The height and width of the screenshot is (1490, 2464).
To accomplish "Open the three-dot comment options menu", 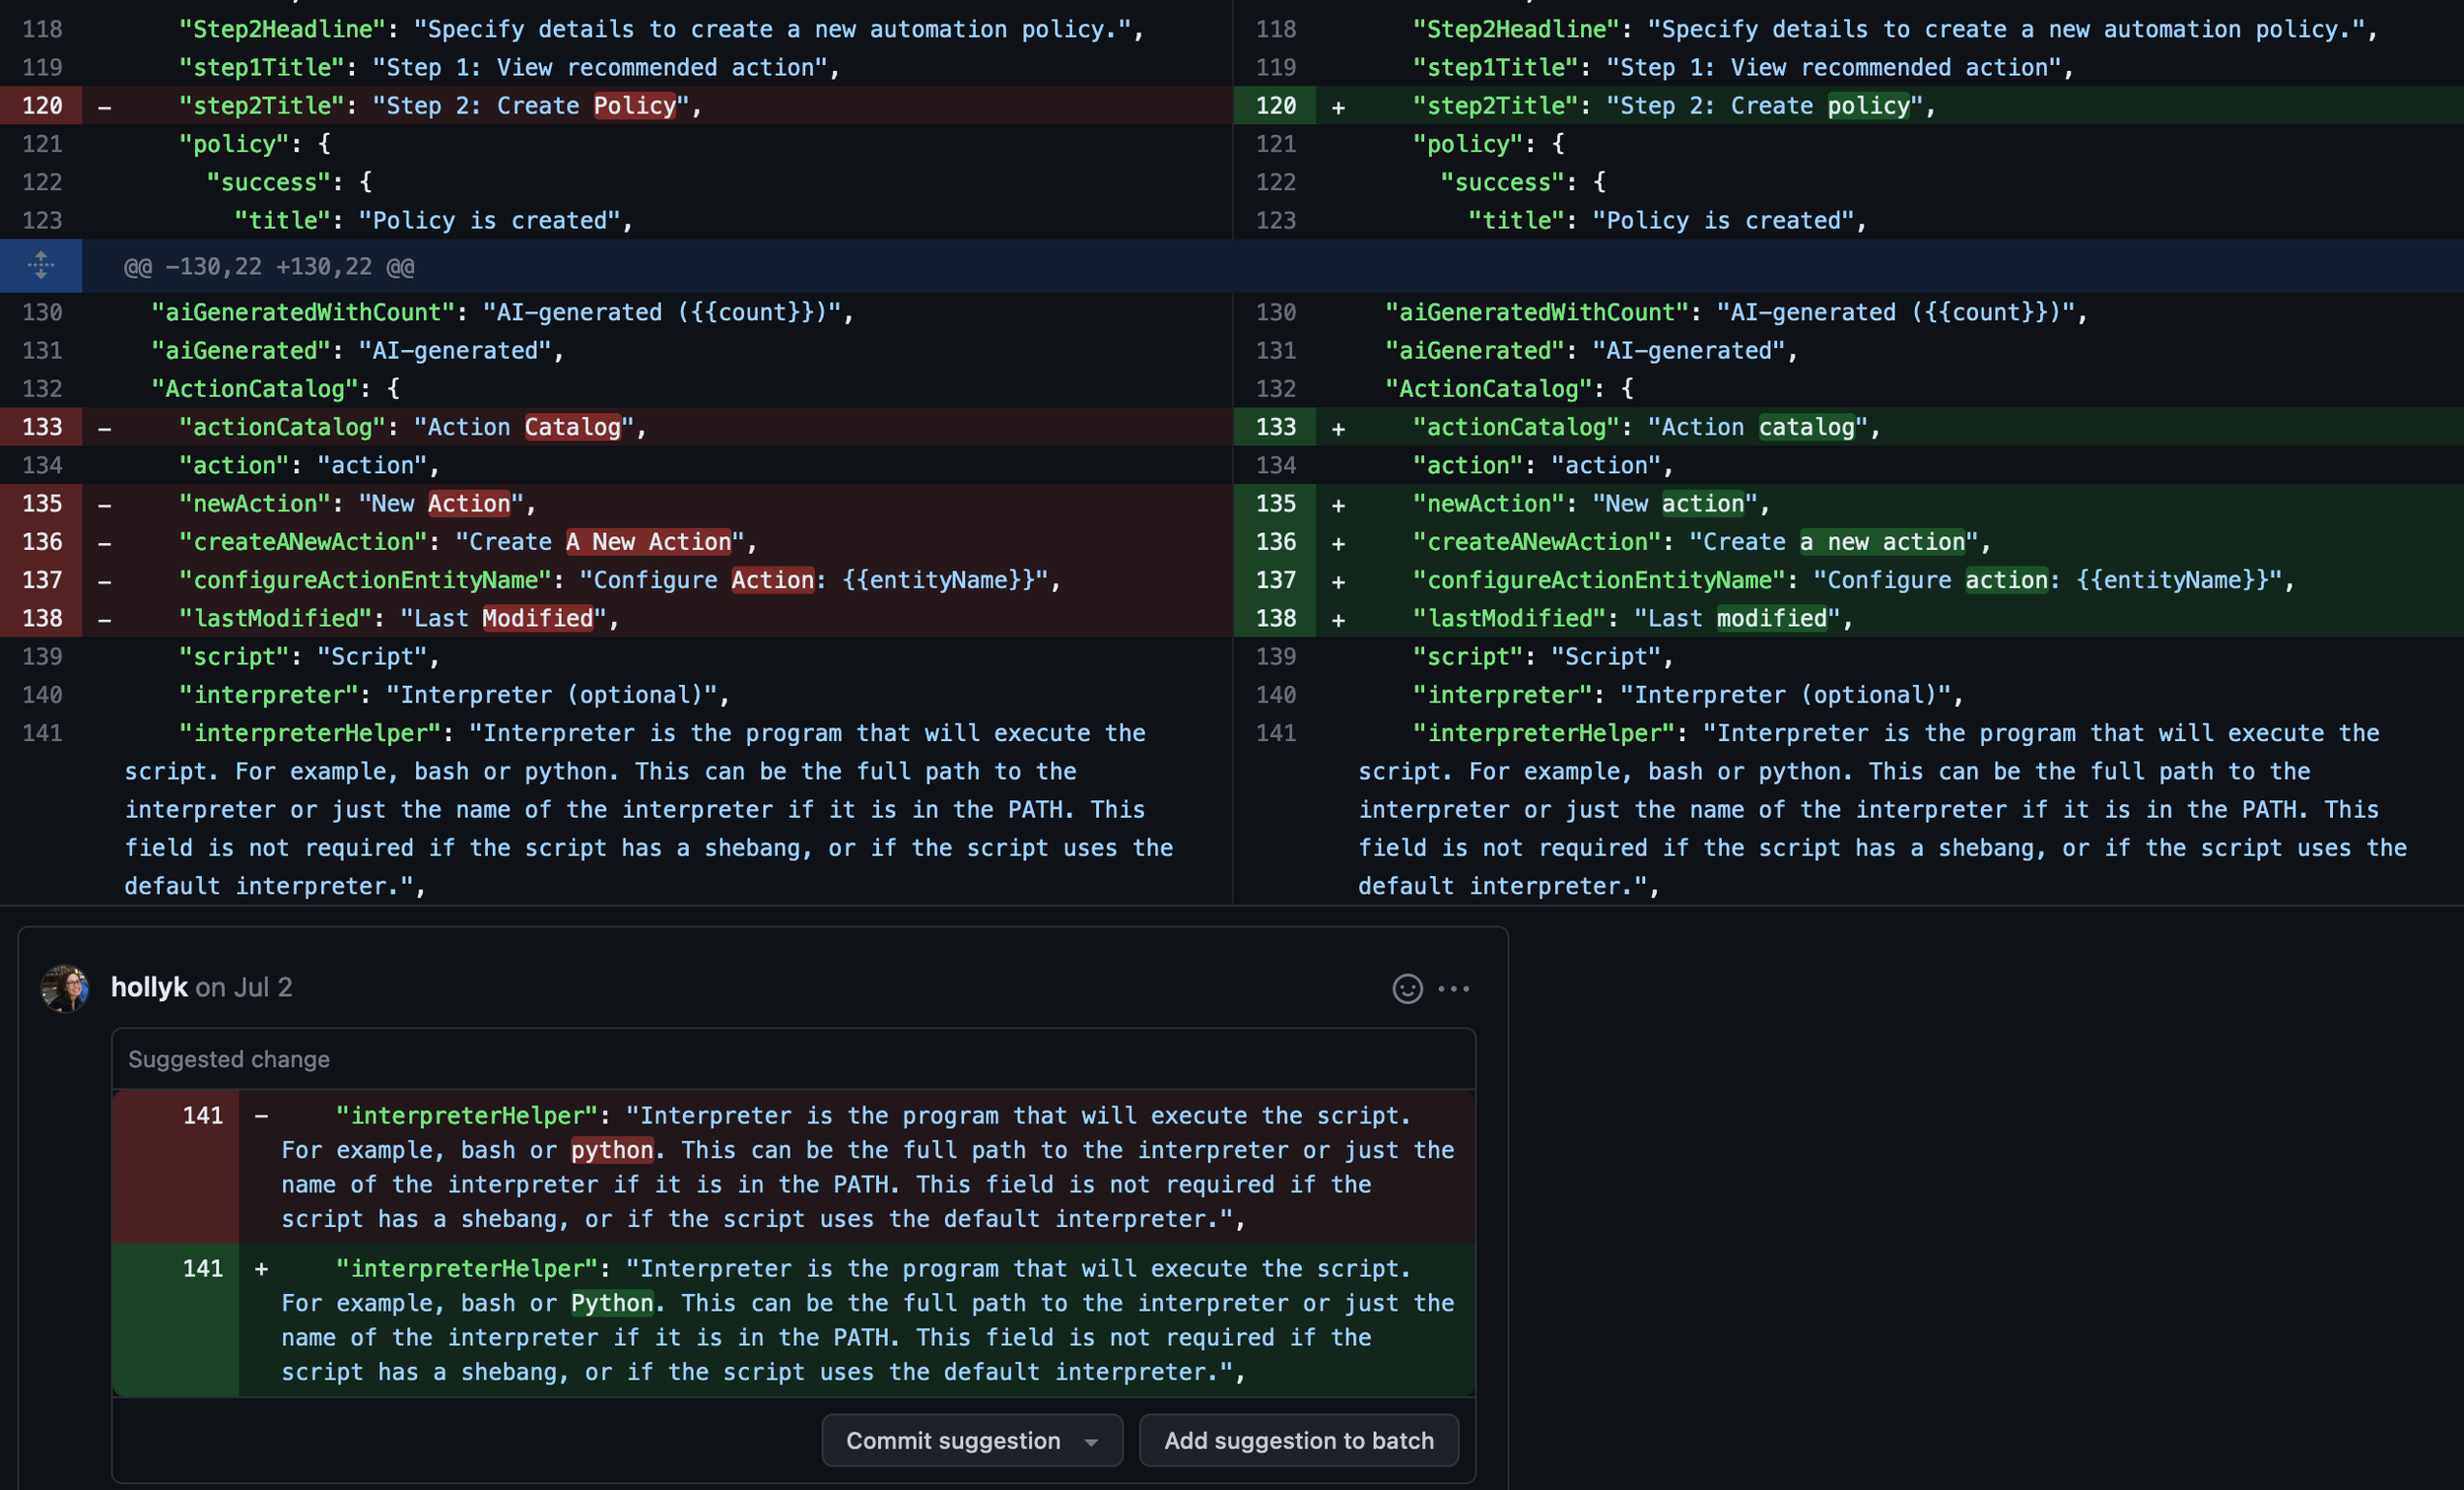I will 1453,988.
